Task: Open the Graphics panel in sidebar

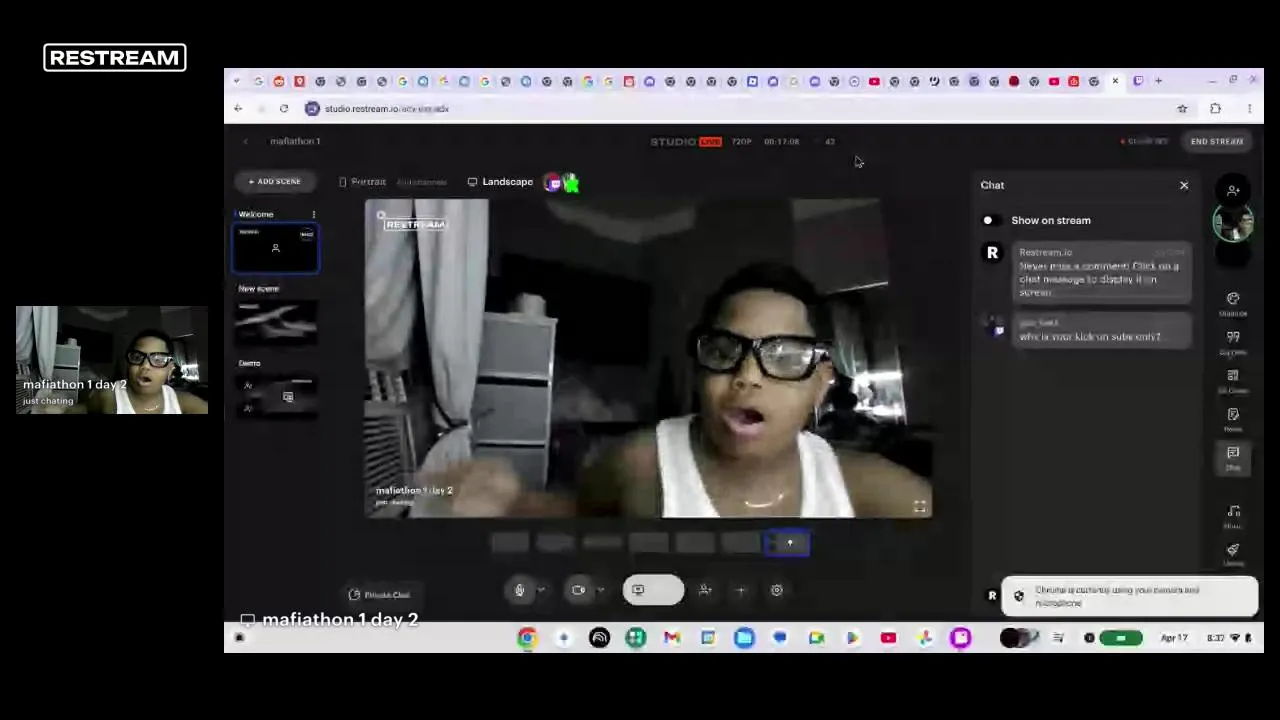Action: coord(1233,304)
